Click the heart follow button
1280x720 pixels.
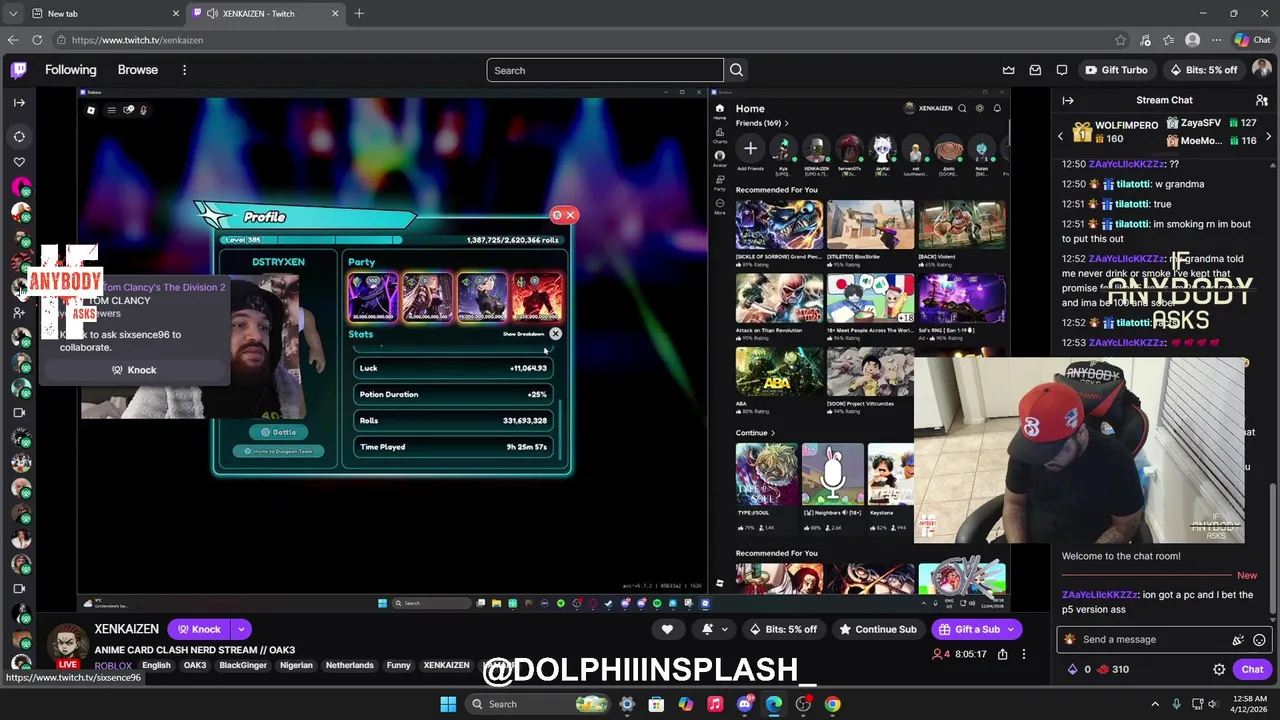[x=667, y=629]
